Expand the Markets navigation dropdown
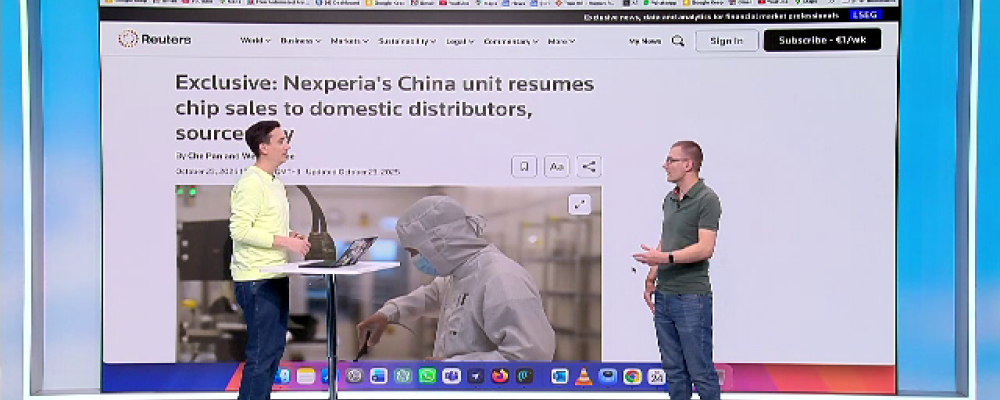 coord(349,41)
